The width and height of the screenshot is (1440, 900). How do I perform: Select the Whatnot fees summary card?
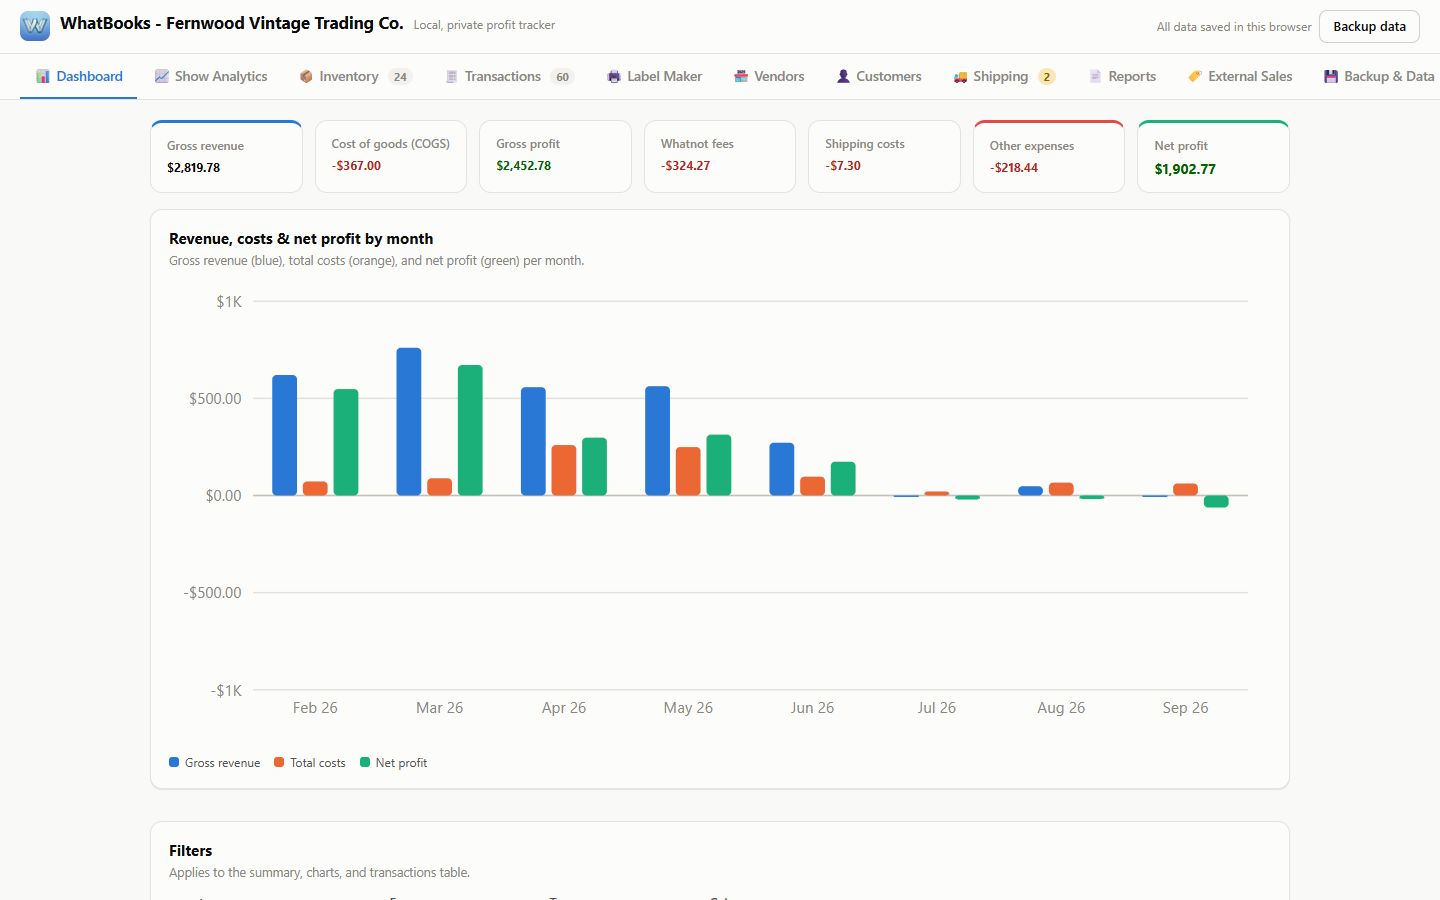pyautogui.click(x=720, y=156)
